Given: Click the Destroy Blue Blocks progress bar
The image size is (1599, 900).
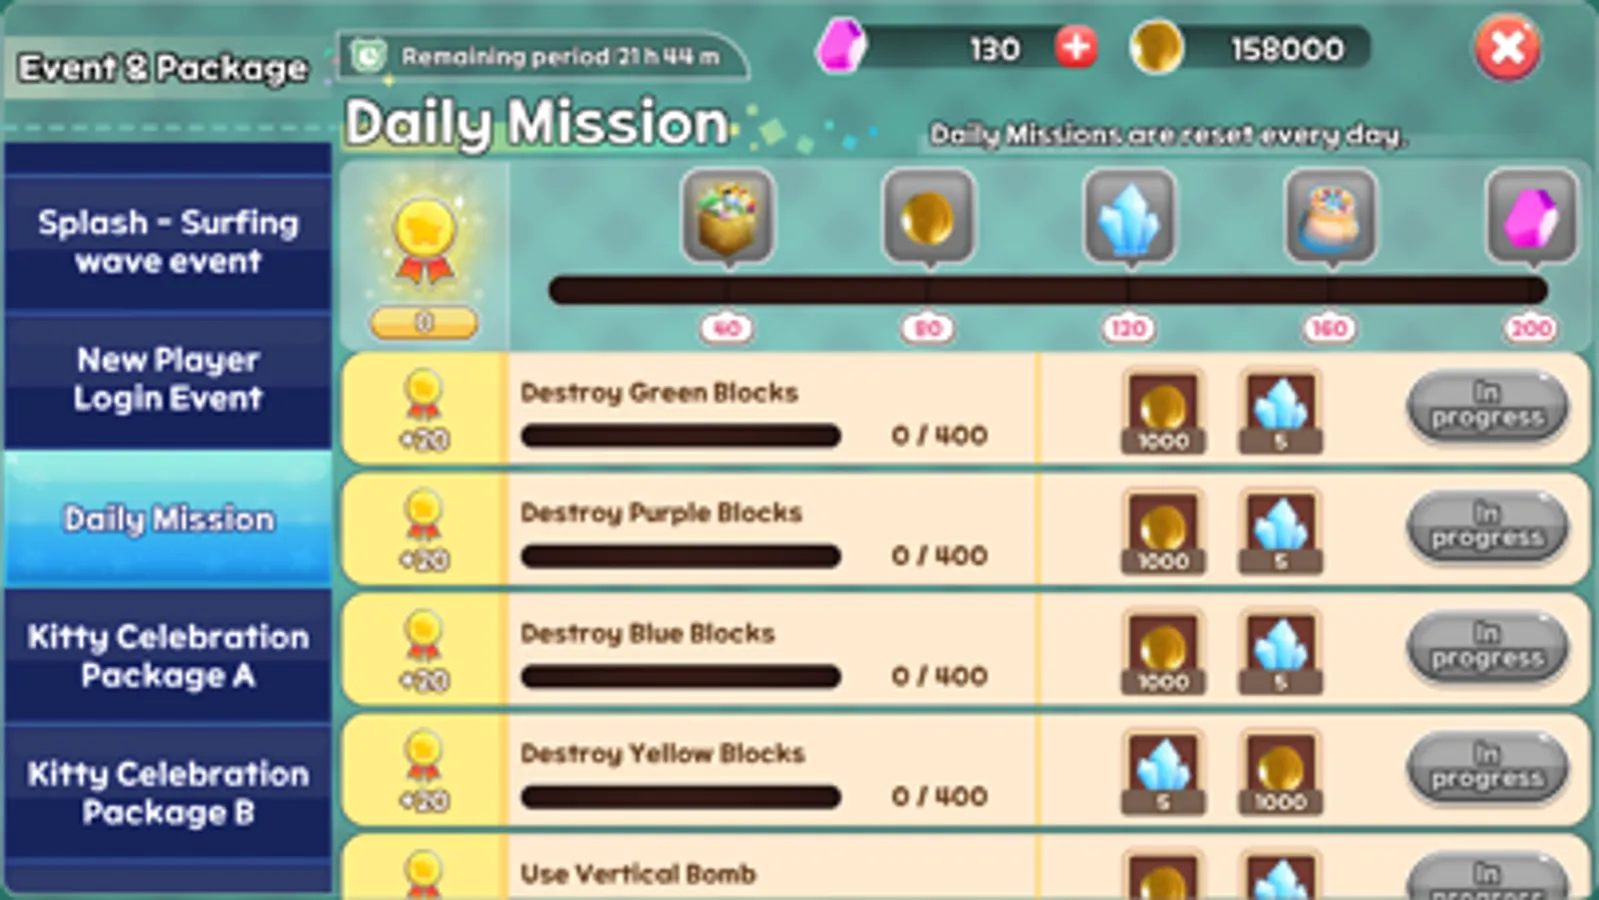Looking at the screenshot, I should tap(680, 677).
